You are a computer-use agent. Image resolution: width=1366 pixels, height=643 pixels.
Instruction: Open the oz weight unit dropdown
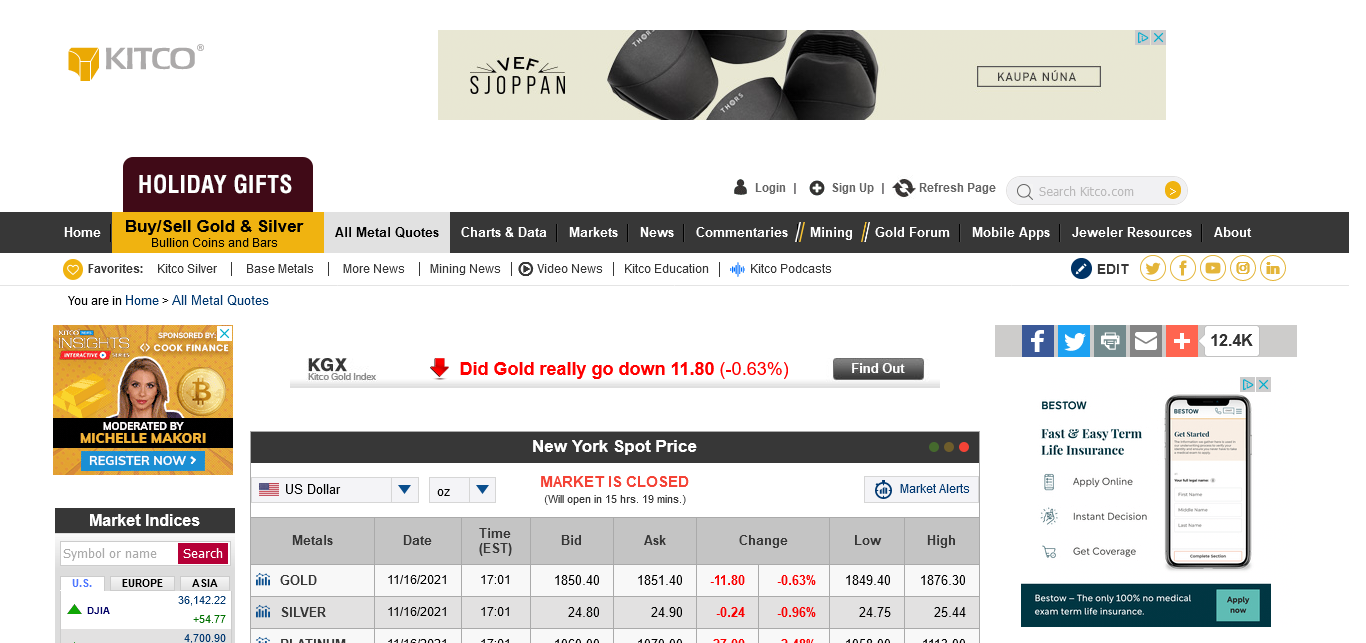[x=483, y=490]
